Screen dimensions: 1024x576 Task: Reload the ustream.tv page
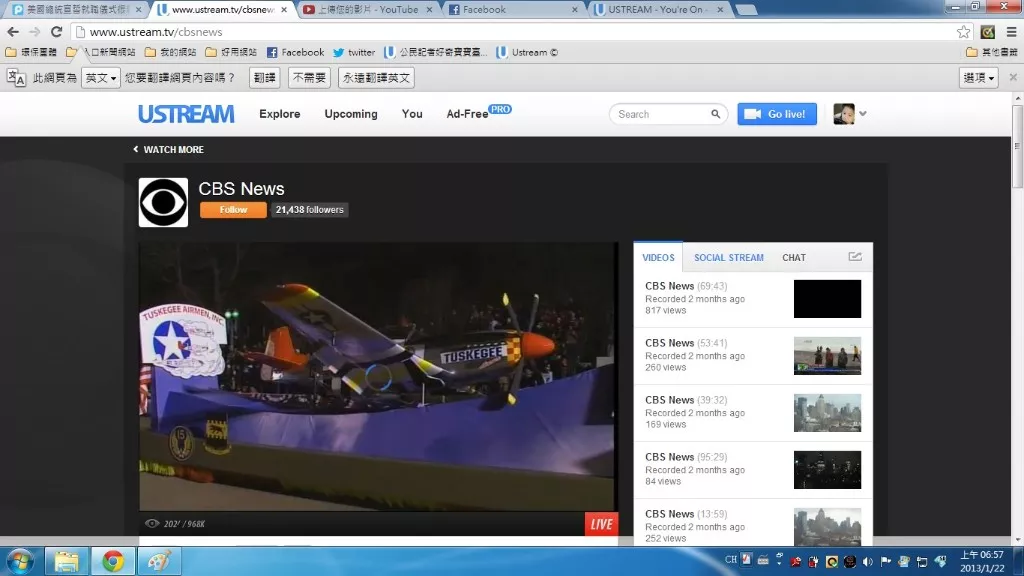pyautogui.click(x=57, y=31)
